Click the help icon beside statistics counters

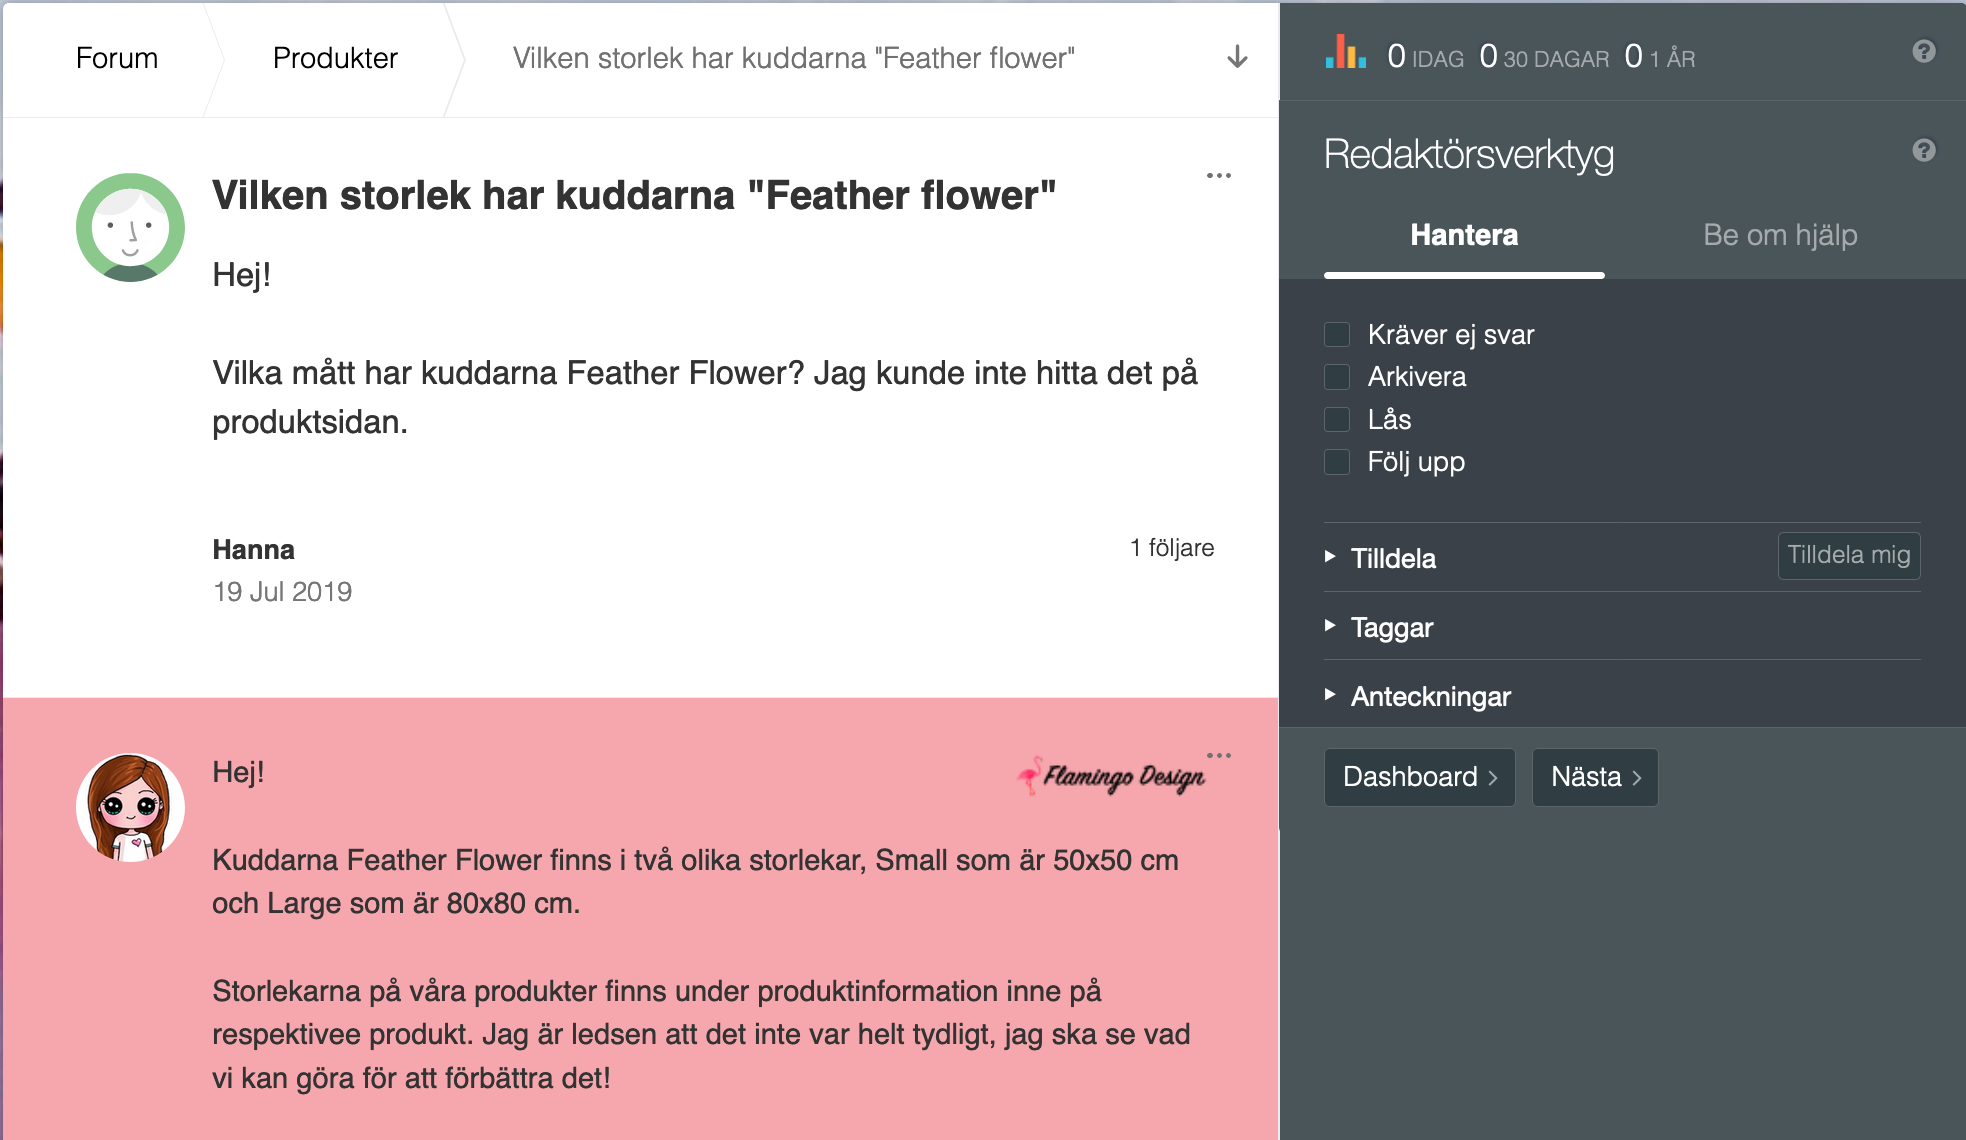coord(1923,51)
